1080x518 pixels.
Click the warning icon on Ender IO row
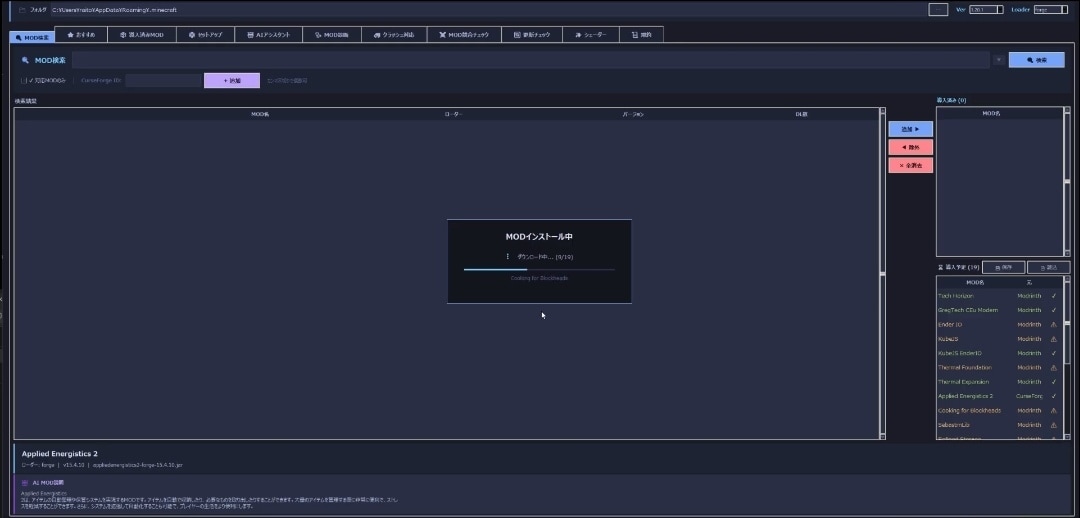pyautogui.click(x=1054, y=324)
